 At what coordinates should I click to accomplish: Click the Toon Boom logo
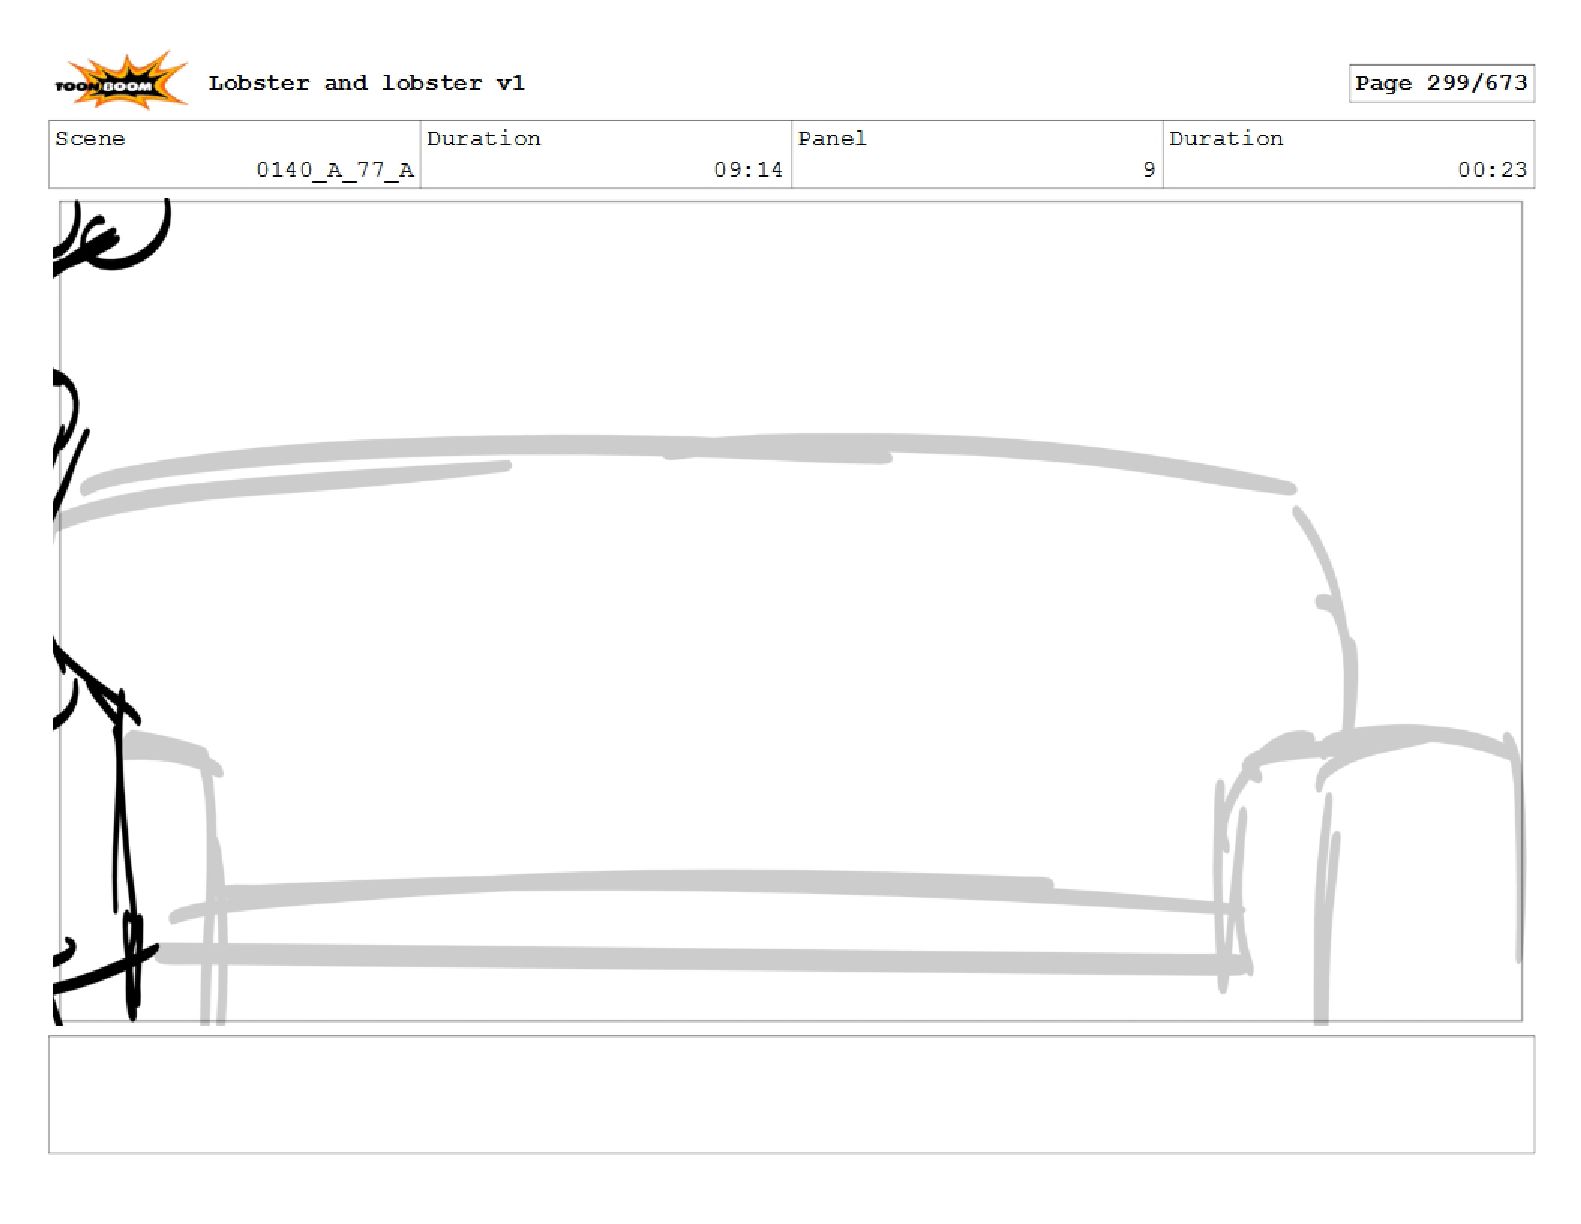tap(120, 81)
